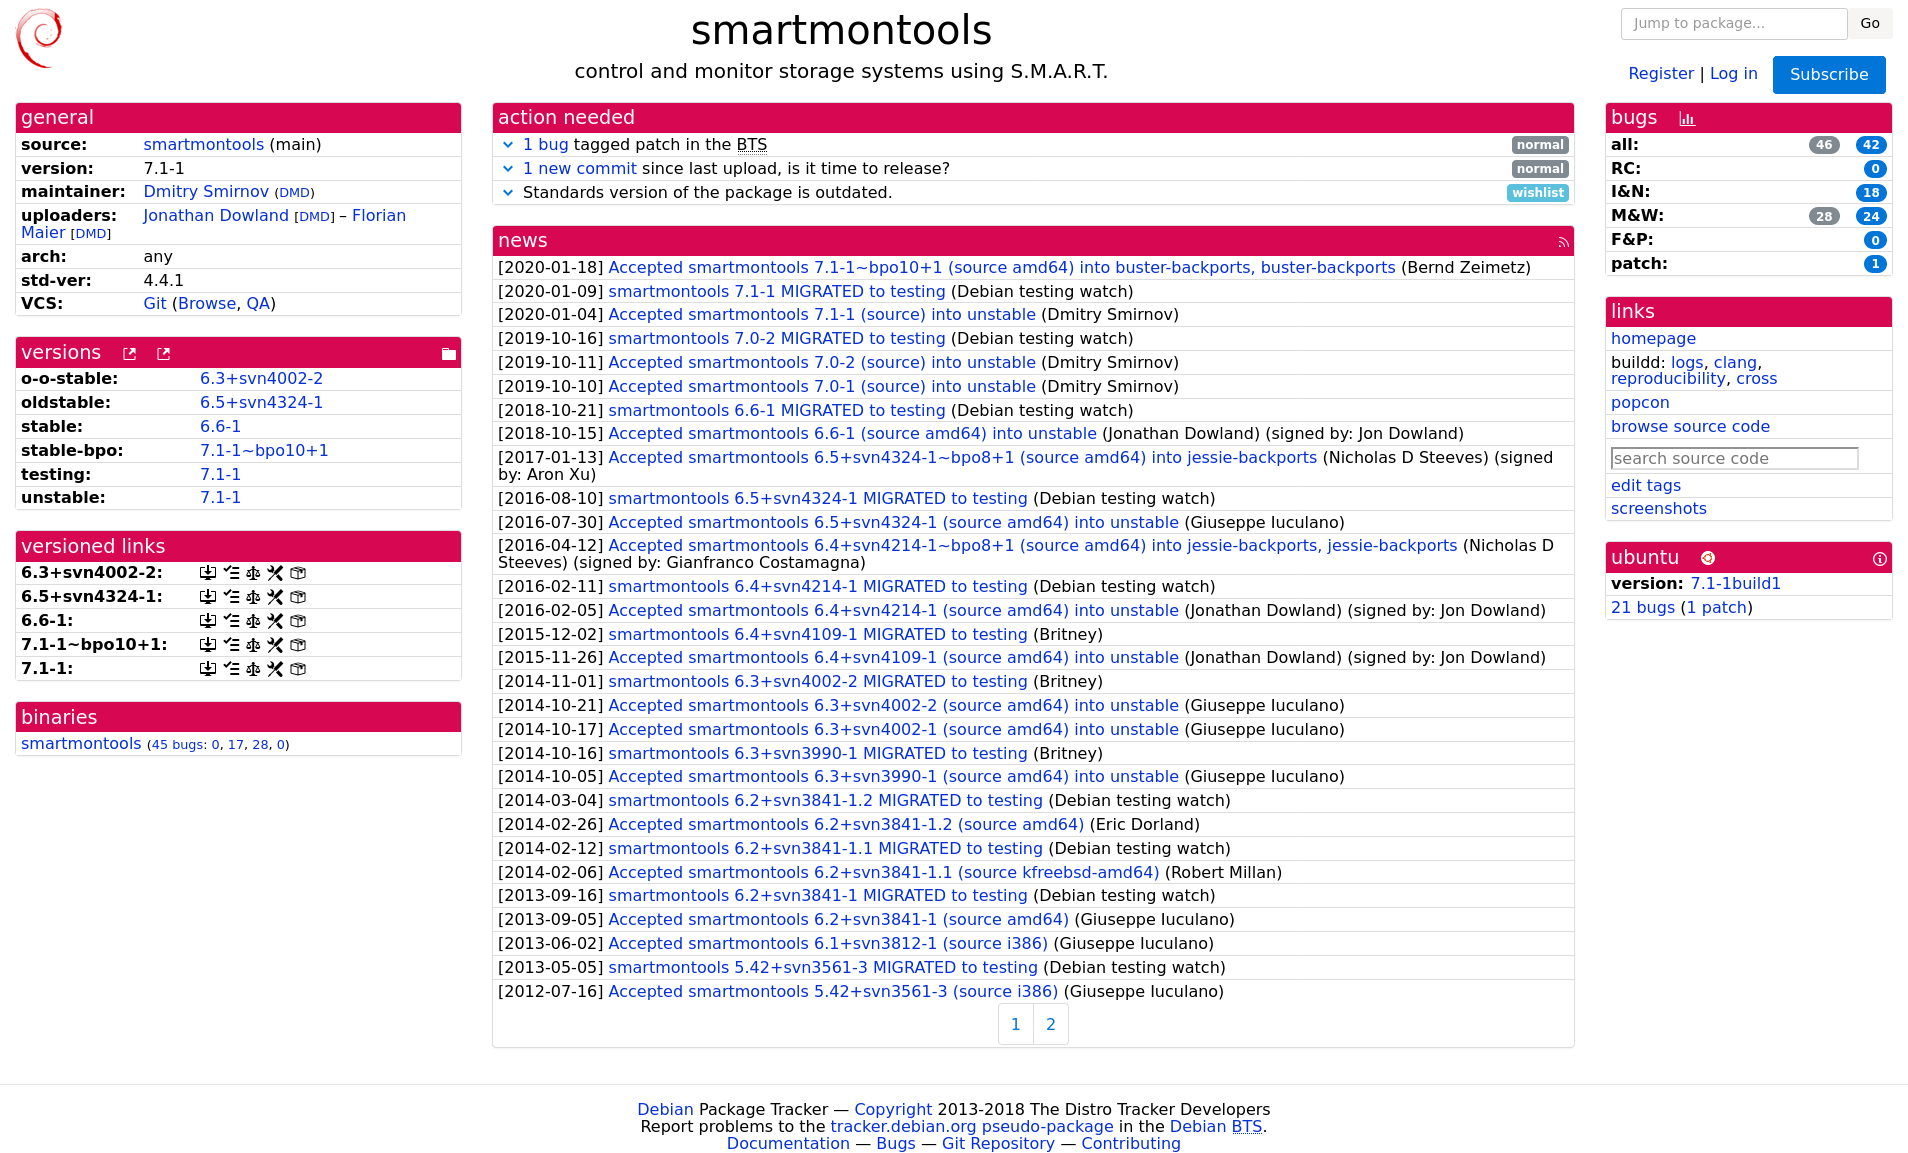Download the .dsc for 7.1-1~bpo10+1
1908x1153 pixels.
point(208,645)
